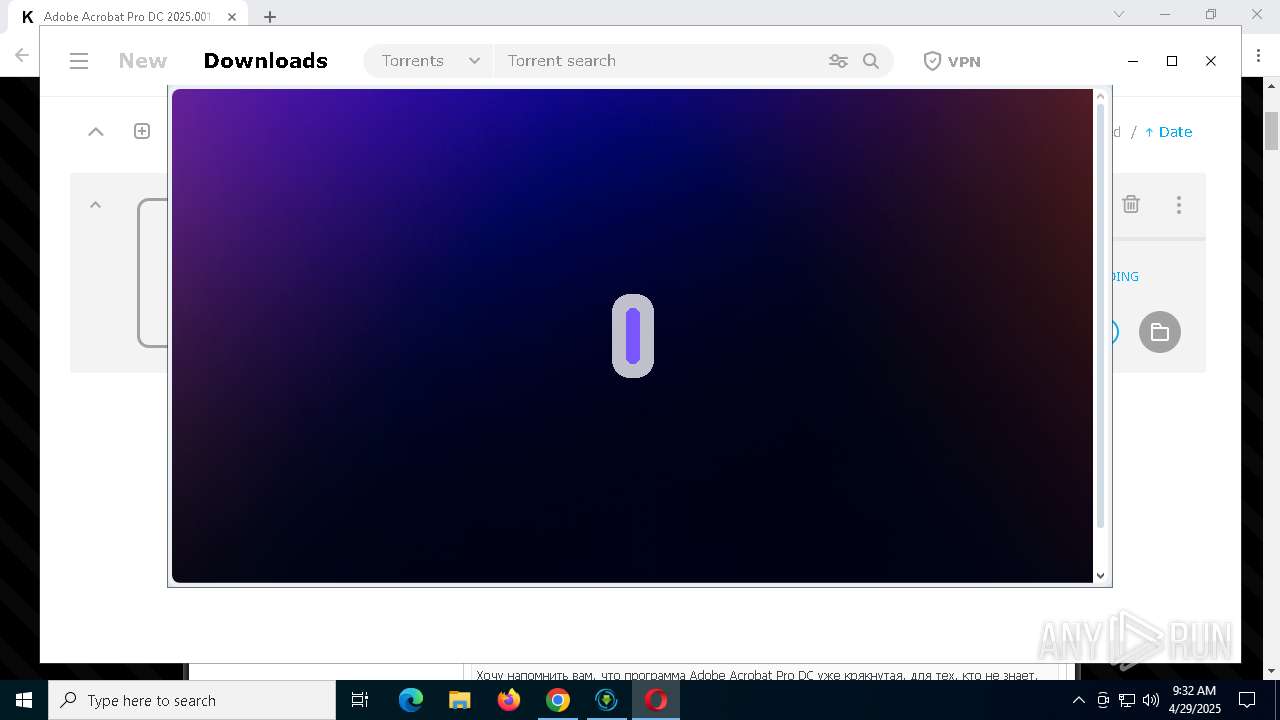Switch to the Downloads tab
Screen dimensions: 1280x720
(266, 61)
